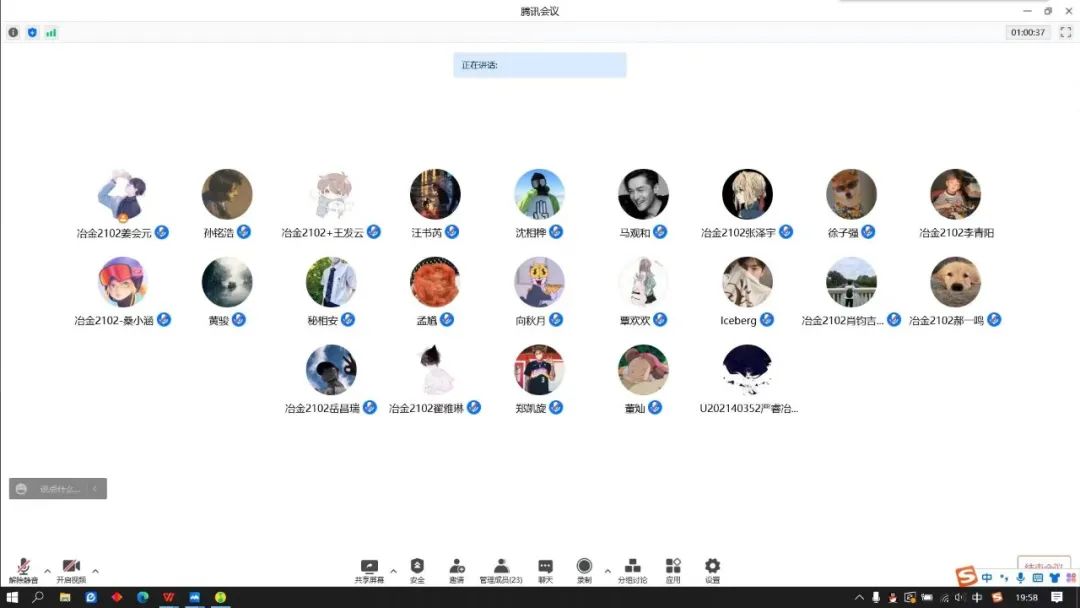1080x608 pixels.
Task: Click name label 冶金2102+王发云
Action: (x=322, y=233)
